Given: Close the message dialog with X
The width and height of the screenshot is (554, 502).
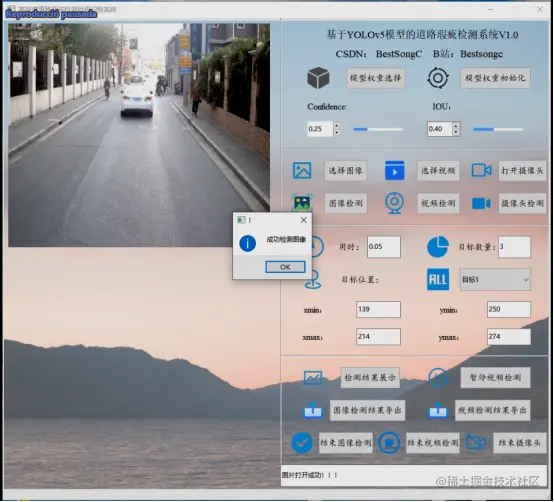Looking at the screenshot, I should (303, 220).
